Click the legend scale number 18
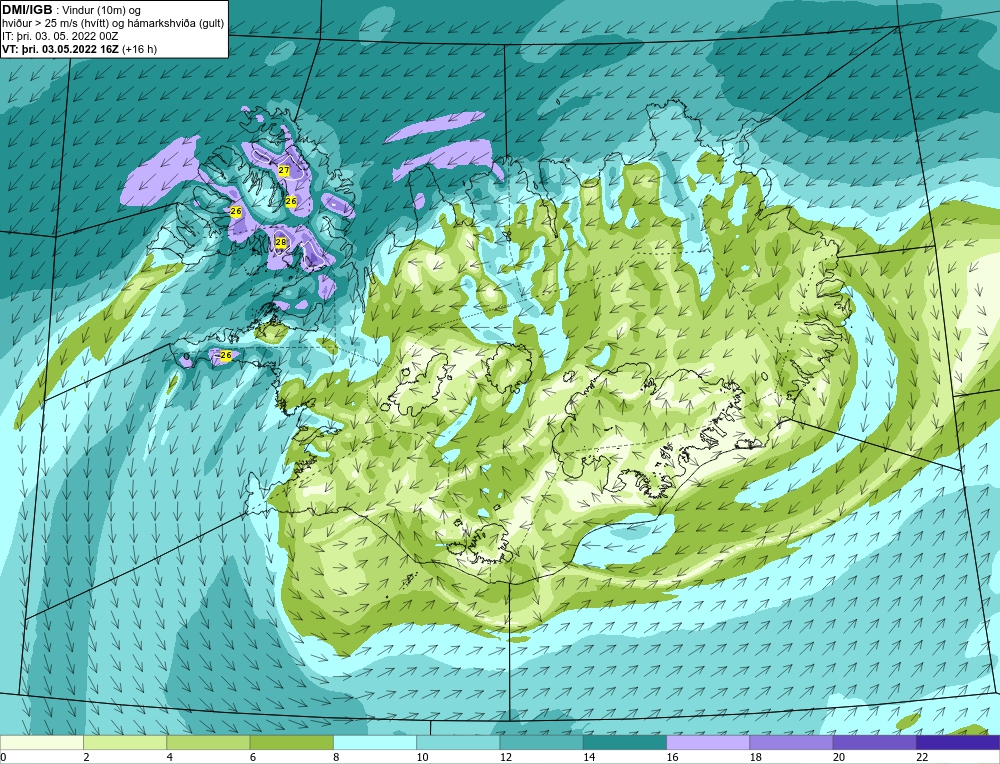This screenshot has height=764, width=1000. pyautogui.click(x=755, y=757)
